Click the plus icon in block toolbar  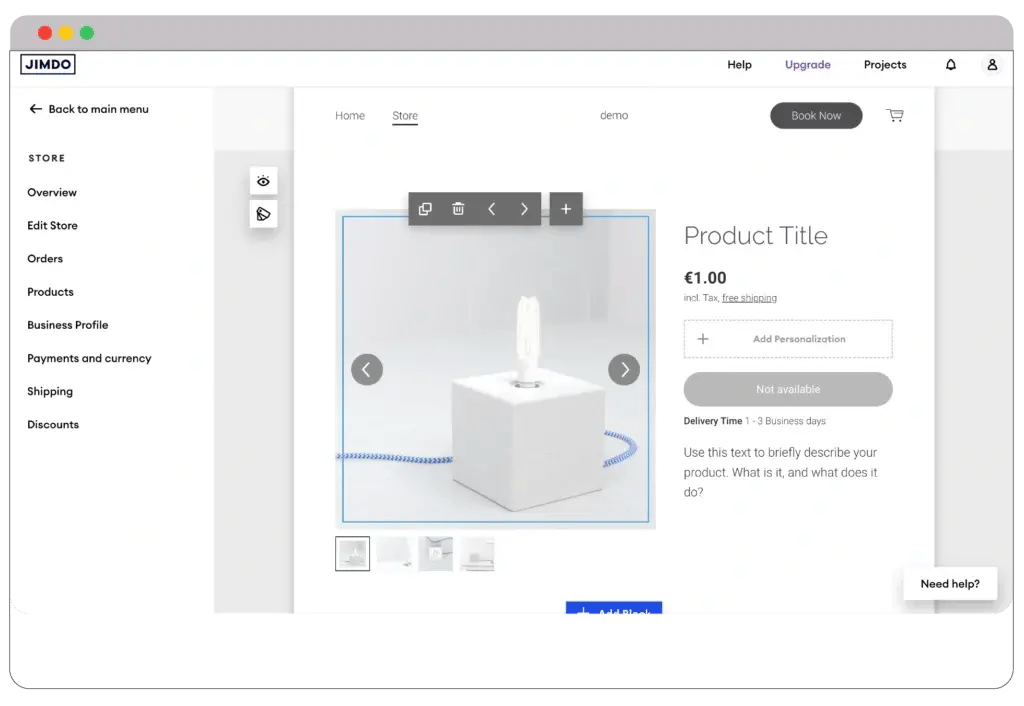[x=566, y=209]
